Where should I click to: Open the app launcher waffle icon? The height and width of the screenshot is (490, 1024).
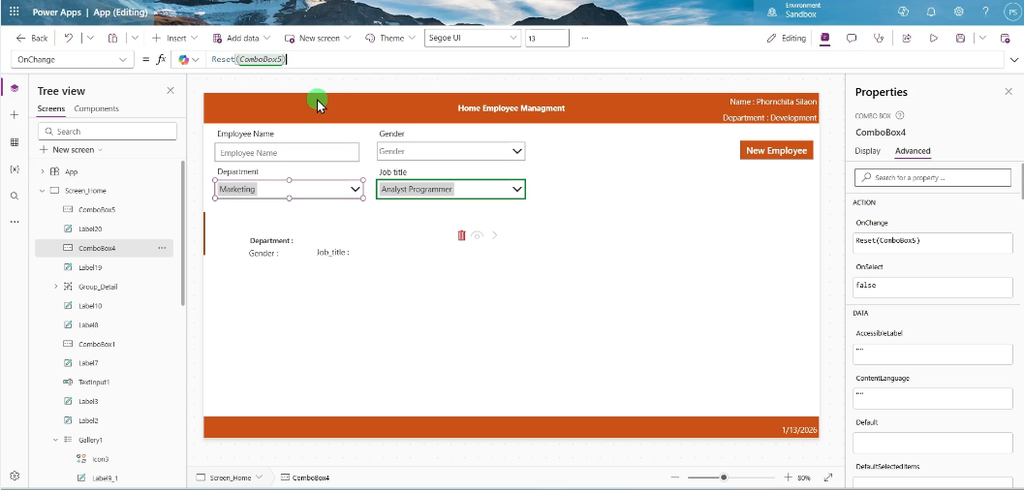(14, 12)
